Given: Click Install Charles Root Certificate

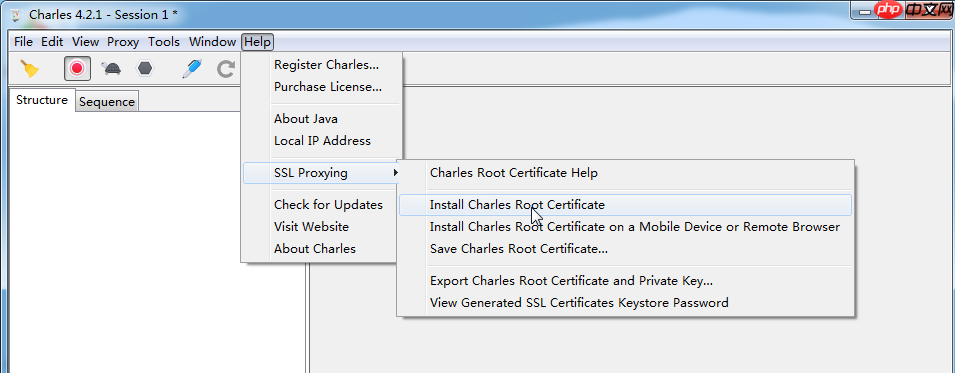Looking at the screenshot, I should coord(626,205).
